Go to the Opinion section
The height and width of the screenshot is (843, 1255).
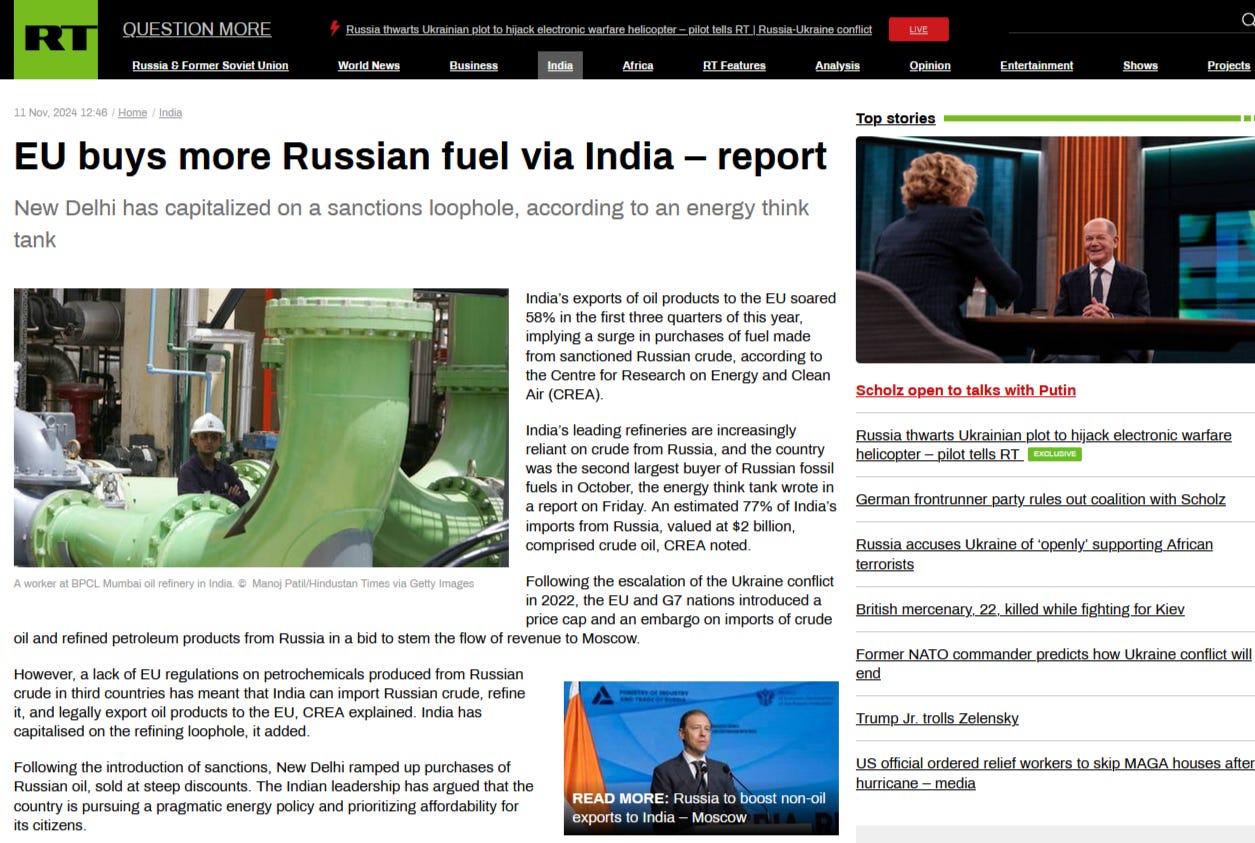click(x=930, y=66)
